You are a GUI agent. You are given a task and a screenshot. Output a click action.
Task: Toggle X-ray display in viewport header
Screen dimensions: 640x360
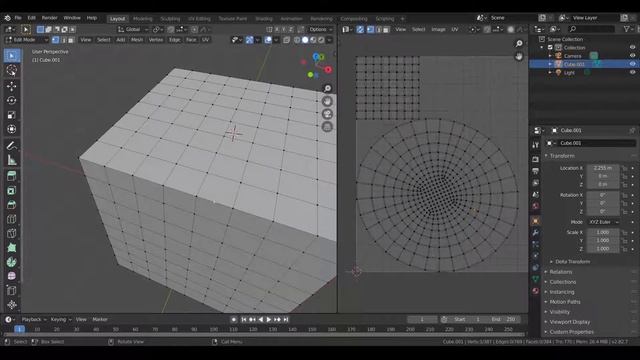click(x=287, y=40)
